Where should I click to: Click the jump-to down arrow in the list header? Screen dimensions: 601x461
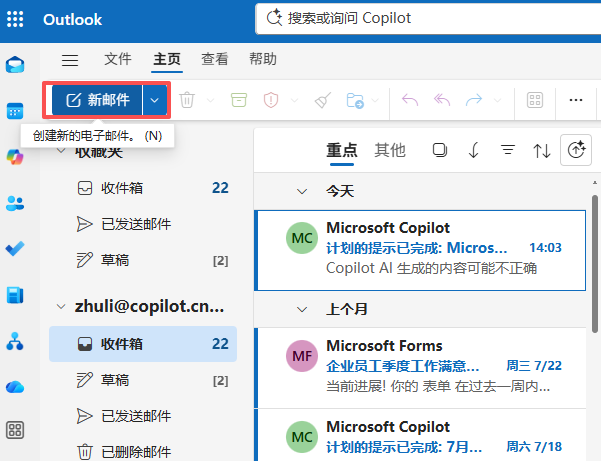tap(474, 150)
